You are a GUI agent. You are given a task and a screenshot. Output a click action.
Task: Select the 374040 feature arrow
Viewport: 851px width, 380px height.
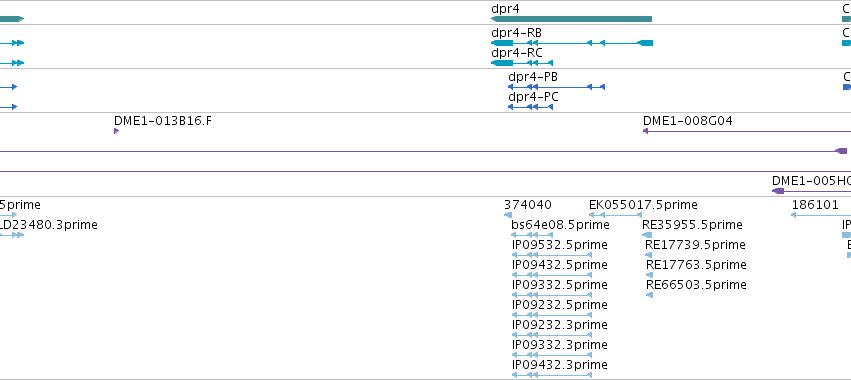(x=508, y=215)
